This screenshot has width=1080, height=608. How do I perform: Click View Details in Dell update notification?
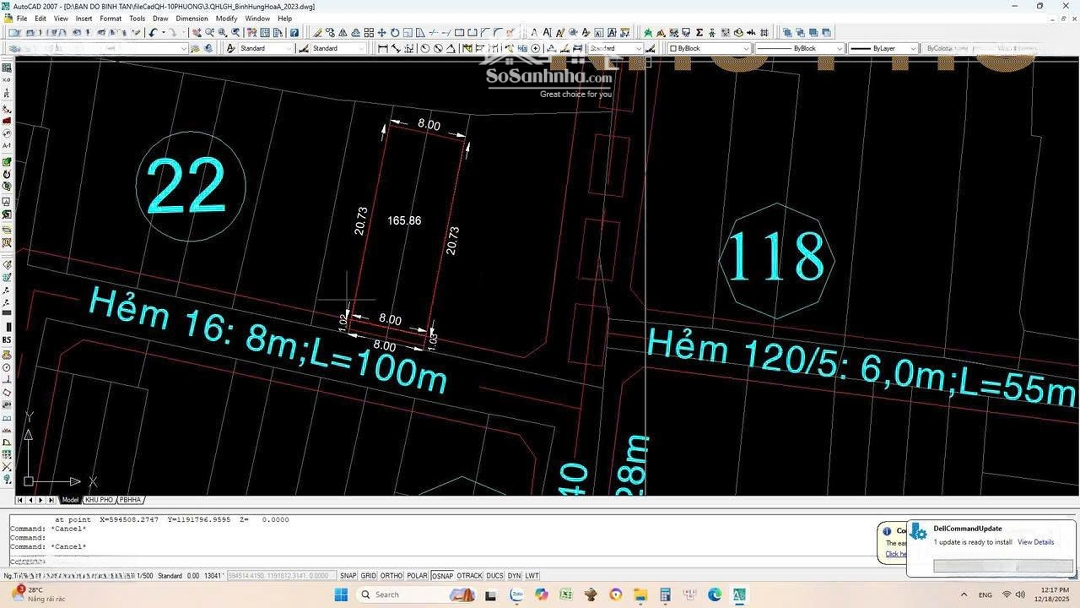pos(1035,542)
